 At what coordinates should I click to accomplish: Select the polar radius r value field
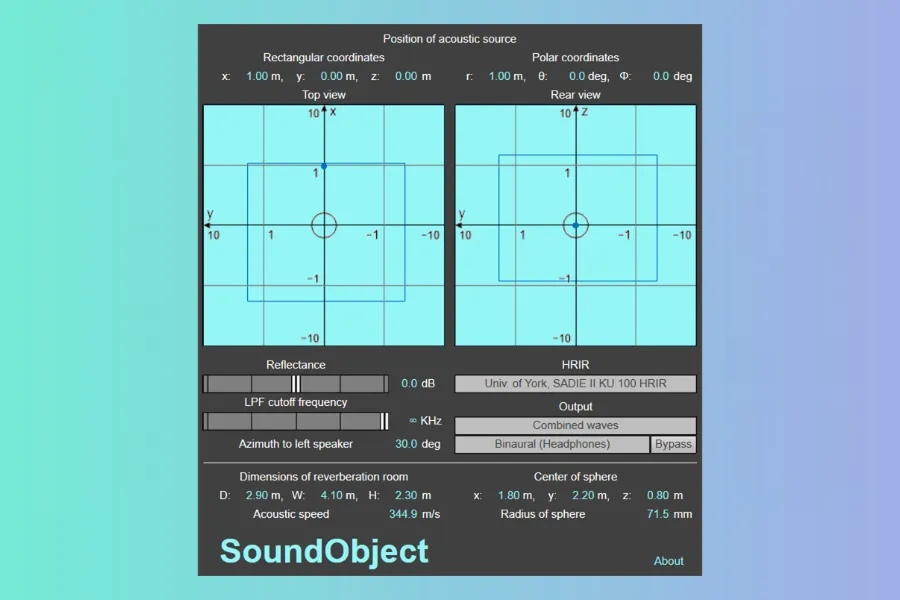pyautogui.click(x=498, y=76)
